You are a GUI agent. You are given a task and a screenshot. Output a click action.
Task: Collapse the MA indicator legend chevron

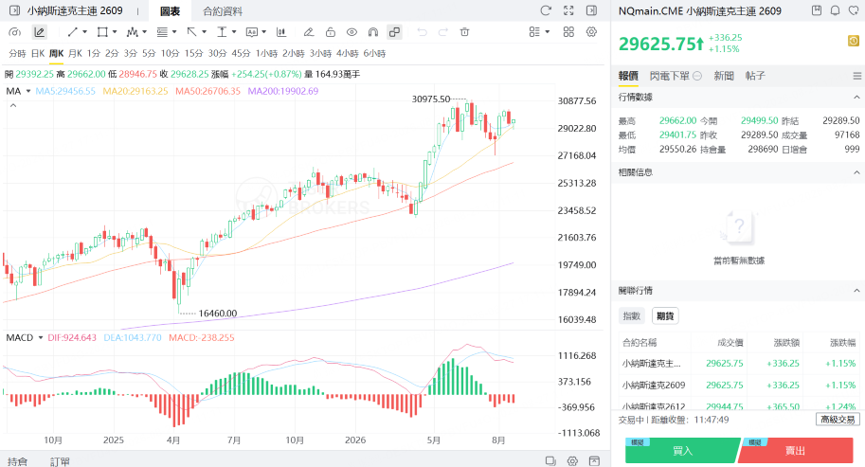[x=13, y=105]
